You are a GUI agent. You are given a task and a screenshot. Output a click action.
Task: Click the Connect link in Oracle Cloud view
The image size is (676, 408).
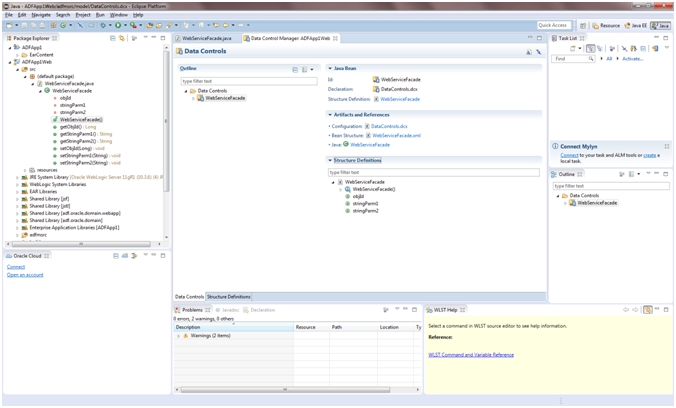pos(16,267)
